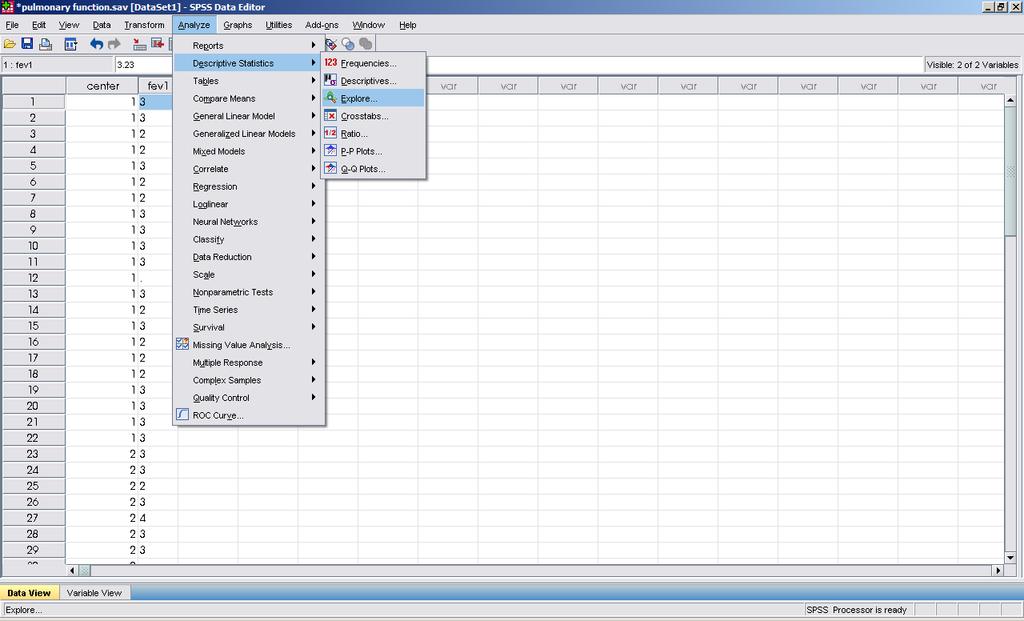Select the Data View tab
This screenshot has width=1024, height=621.
[x=29, y=593]
